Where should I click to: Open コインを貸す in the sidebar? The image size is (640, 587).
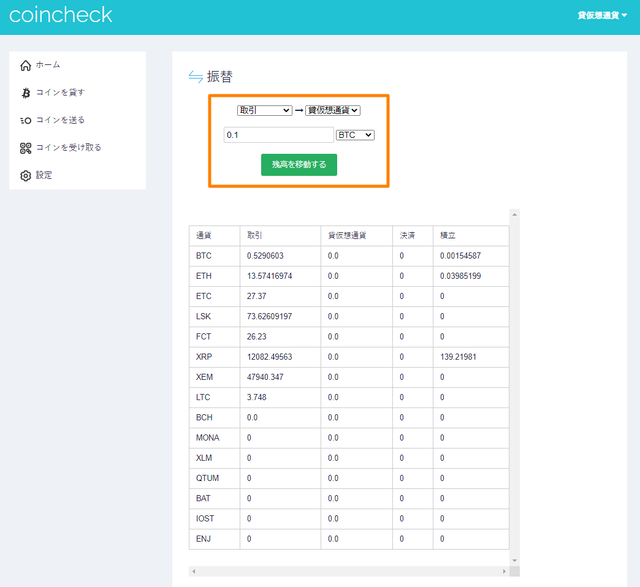pos(60,93)
